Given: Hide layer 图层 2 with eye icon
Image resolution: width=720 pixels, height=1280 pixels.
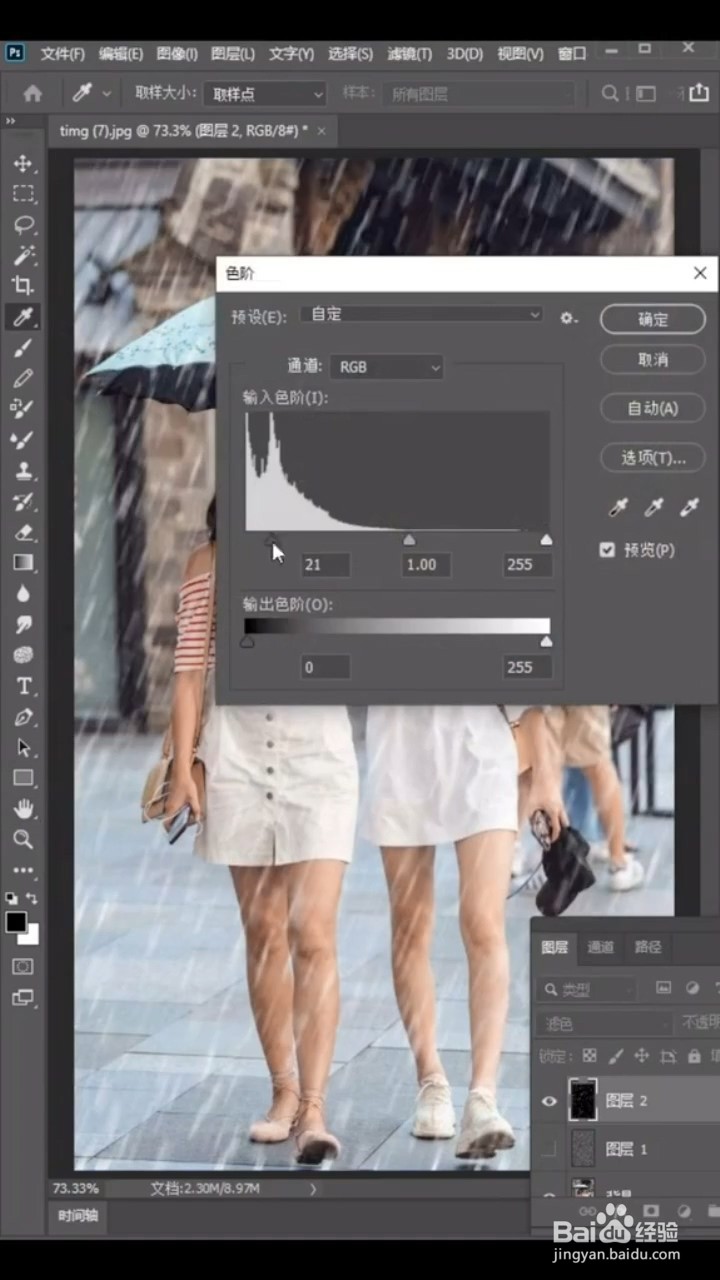Looking at the screenshot, I should tap(549, 1101).
